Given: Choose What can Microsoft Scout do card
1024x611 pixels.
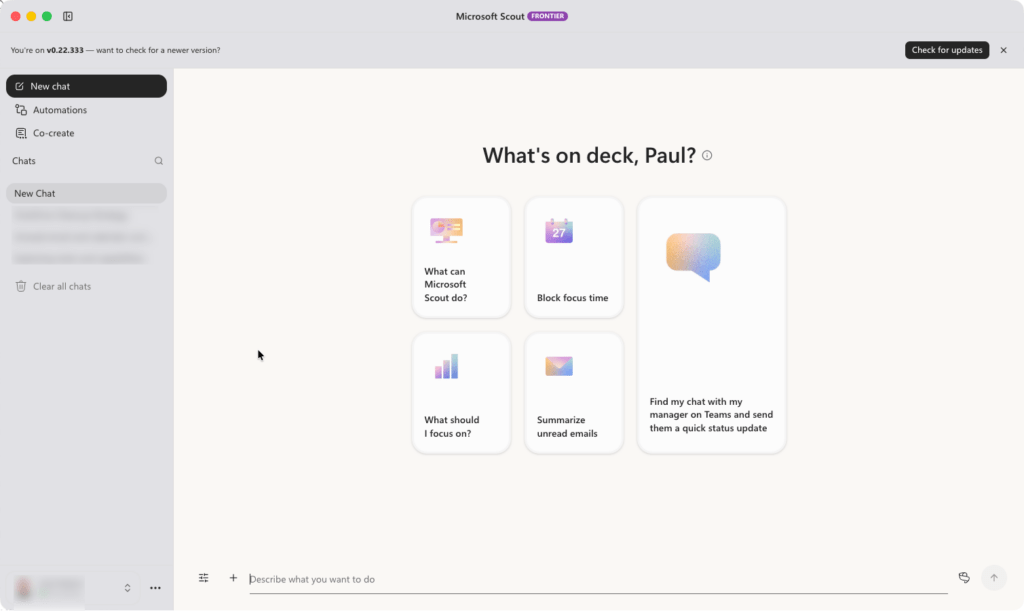Looking at the screenshot, I should 461,258.
